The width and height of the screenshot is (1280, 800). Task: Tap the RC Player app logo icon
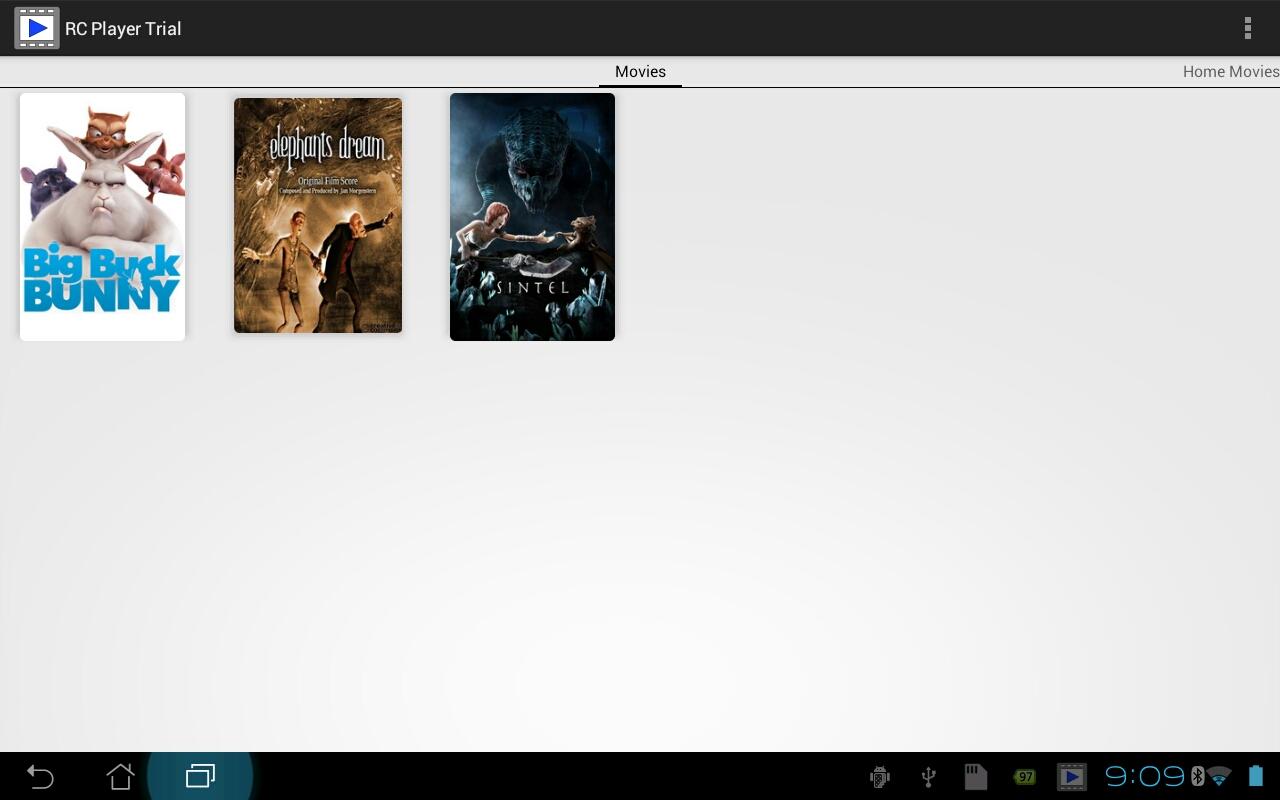[36, 28]
